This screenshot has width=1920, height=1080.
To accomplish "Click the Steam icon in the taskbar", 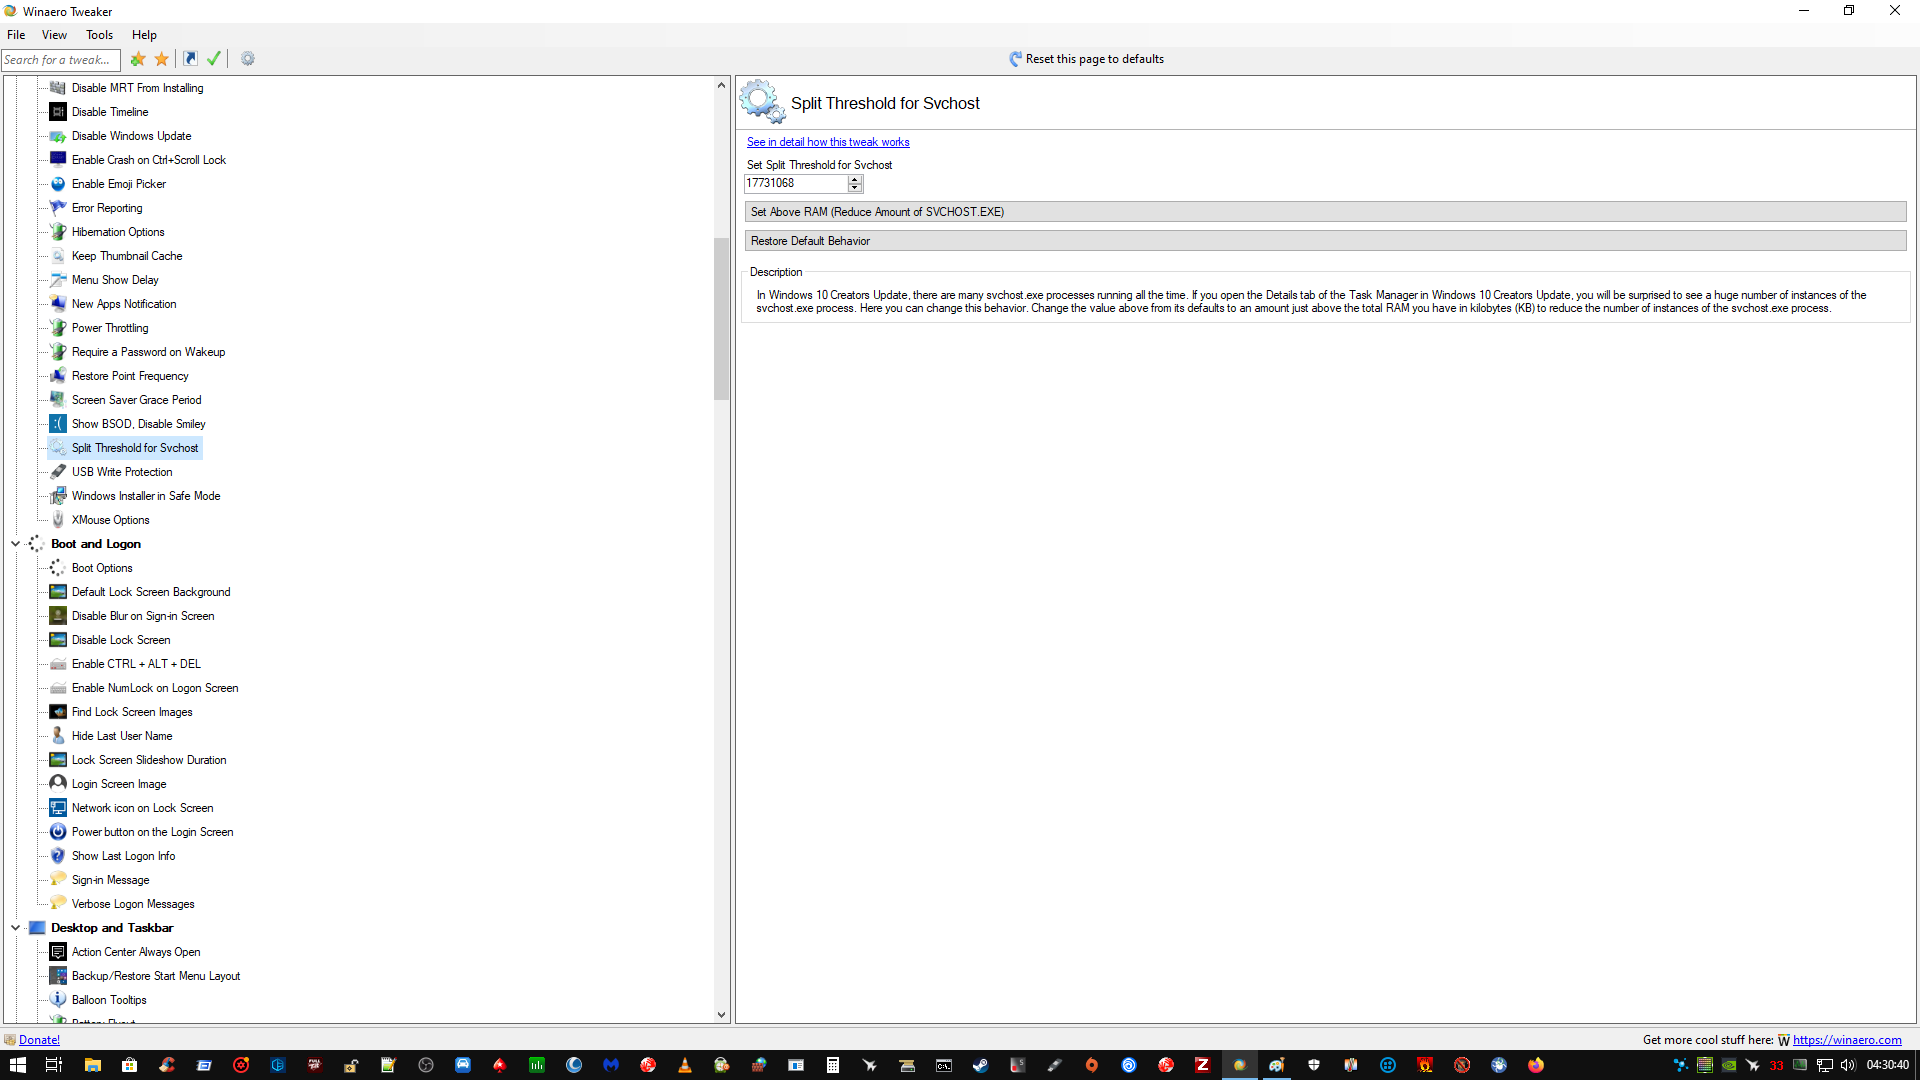I will pyautogui.click(x=980, y=1065).
